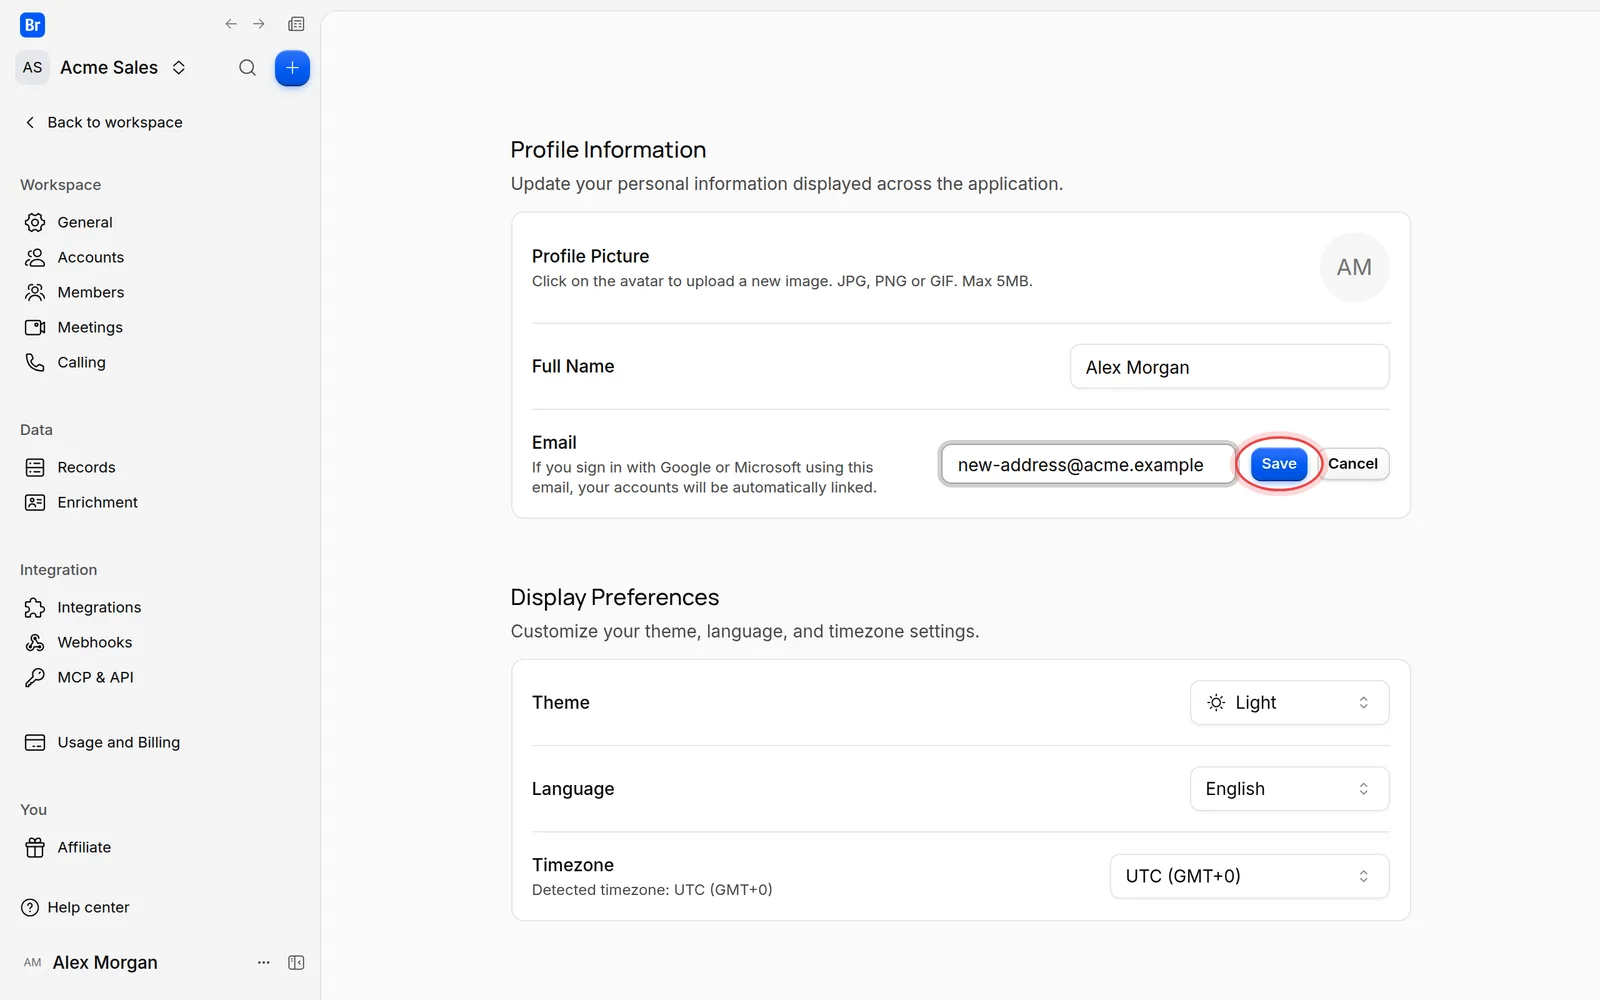Screen dimensions: 1600x1000
Task: Click the Webhooks icon
Action: [35, 642]
